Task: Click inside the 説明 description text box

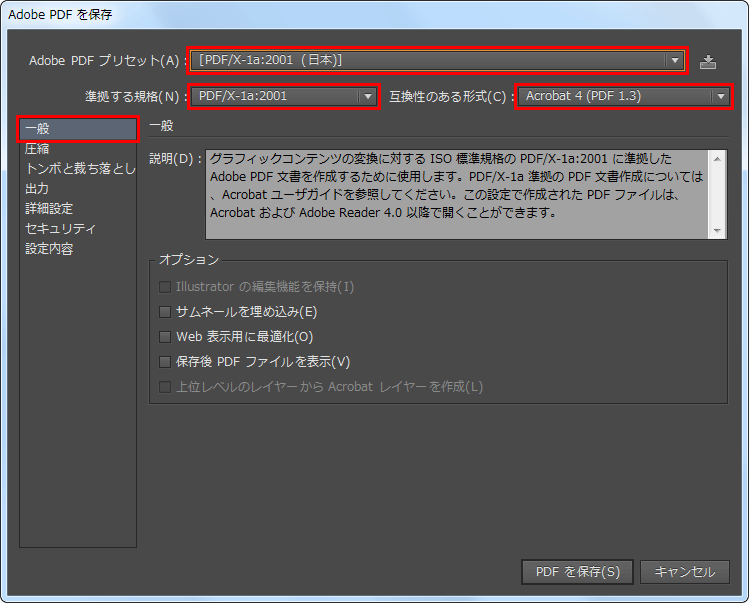Action: [458, 194]
